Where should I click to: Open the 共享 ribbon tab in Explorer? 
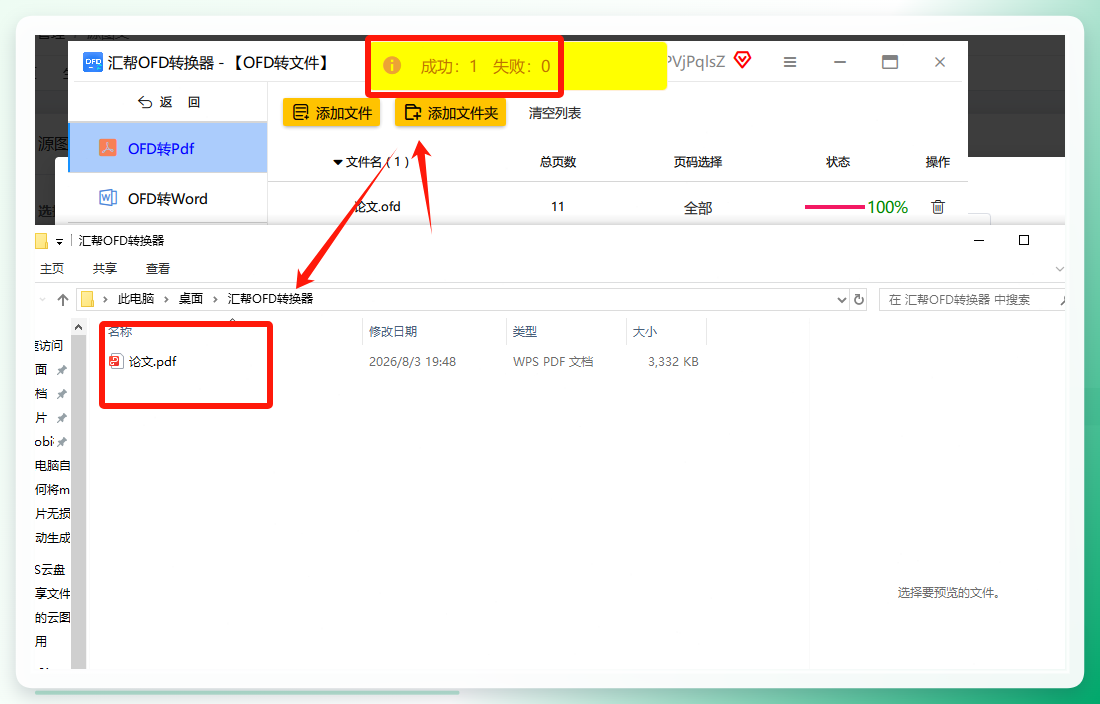(x=105, y=269)
